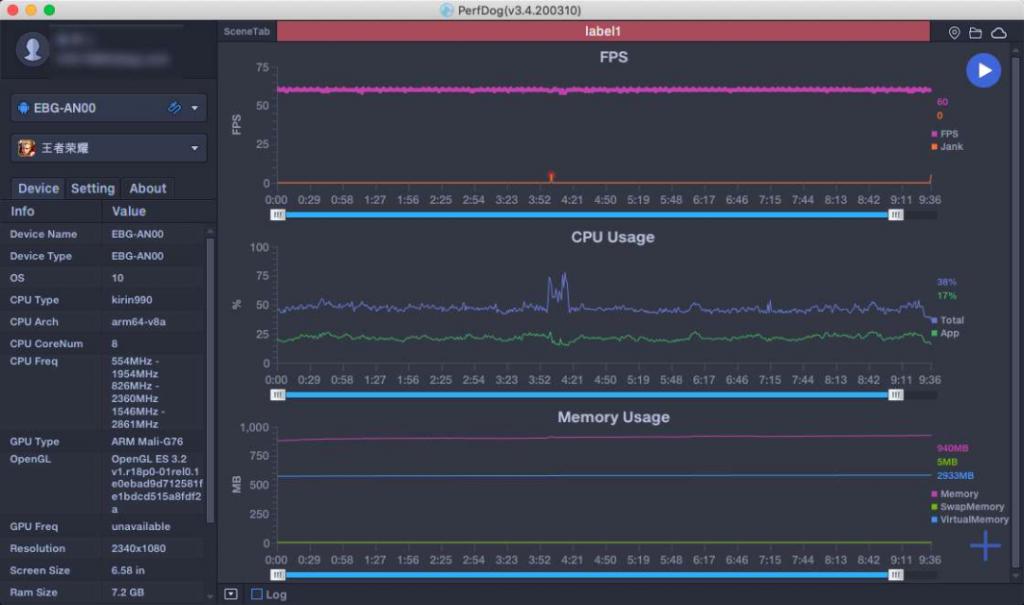
Task: Click the 38% total CPU reading
Action: (x=946, y=282)
